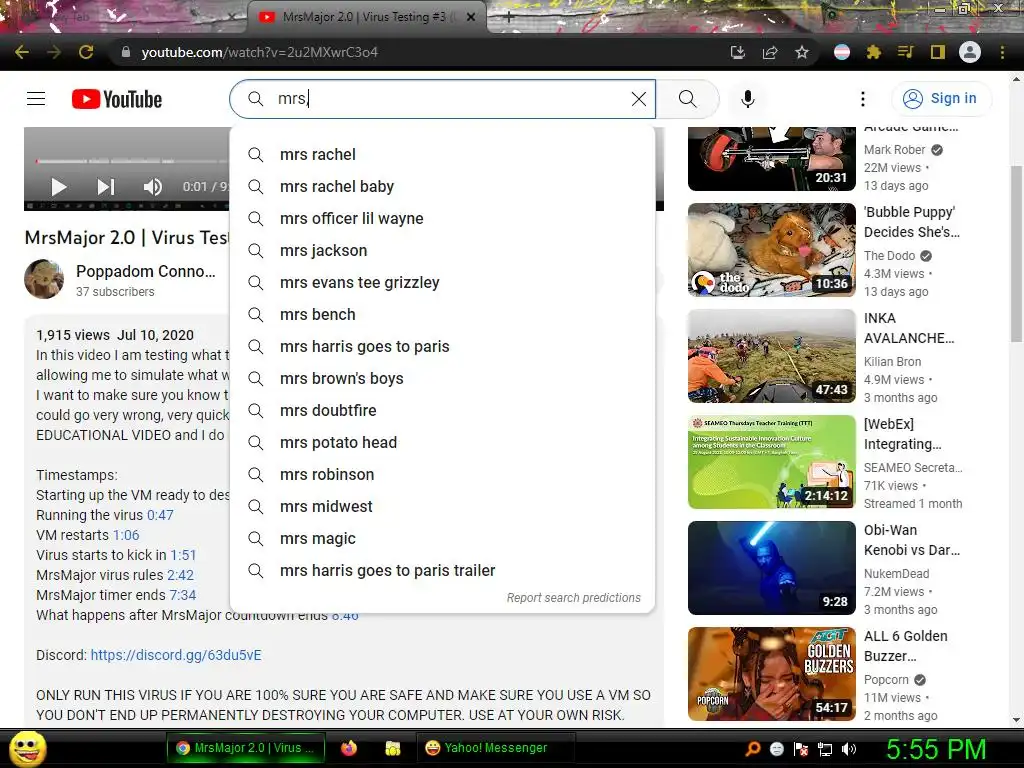Go forward in browser history
1024x768 pixels.
(54, 52)
